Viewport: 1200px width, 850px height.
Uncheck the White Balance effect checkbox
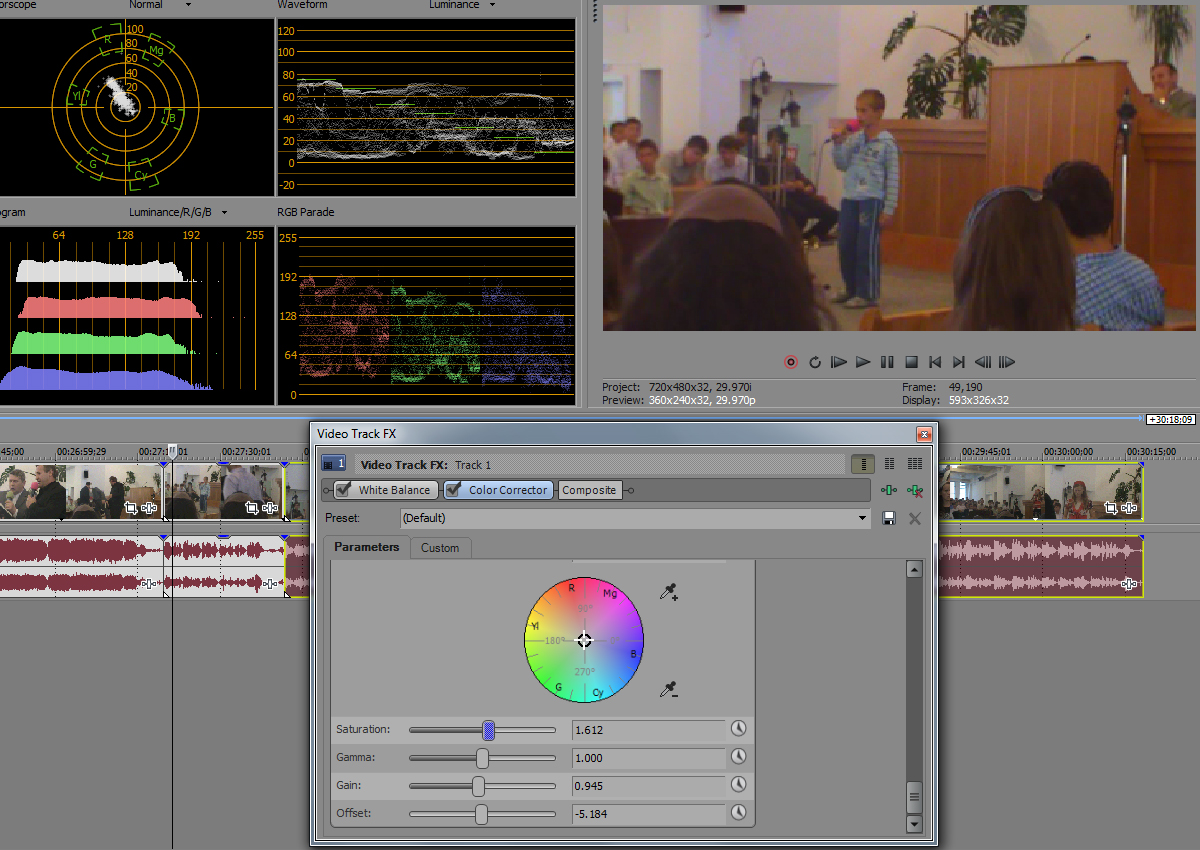point(343,490)
